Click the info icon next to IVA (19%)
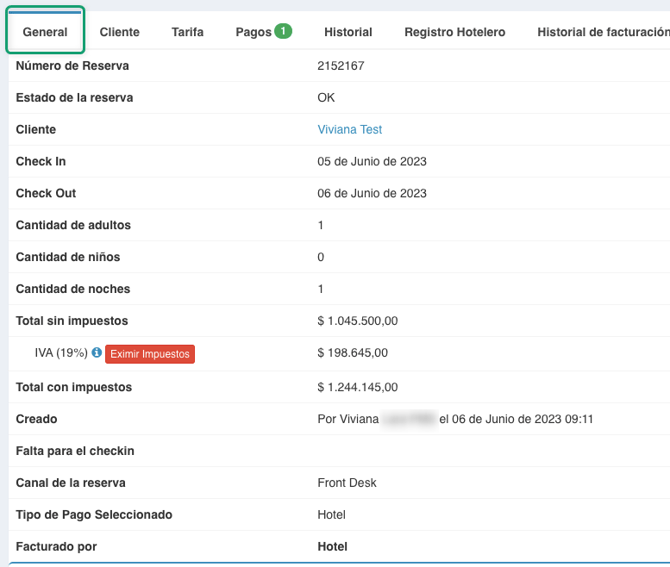 click(97, 353)
